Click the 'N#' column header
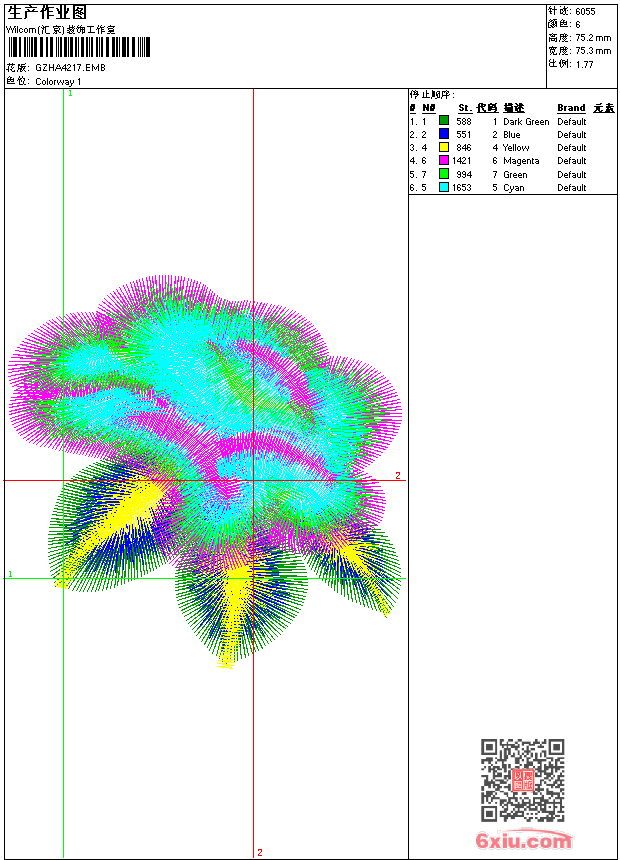 tap(429, 108)
